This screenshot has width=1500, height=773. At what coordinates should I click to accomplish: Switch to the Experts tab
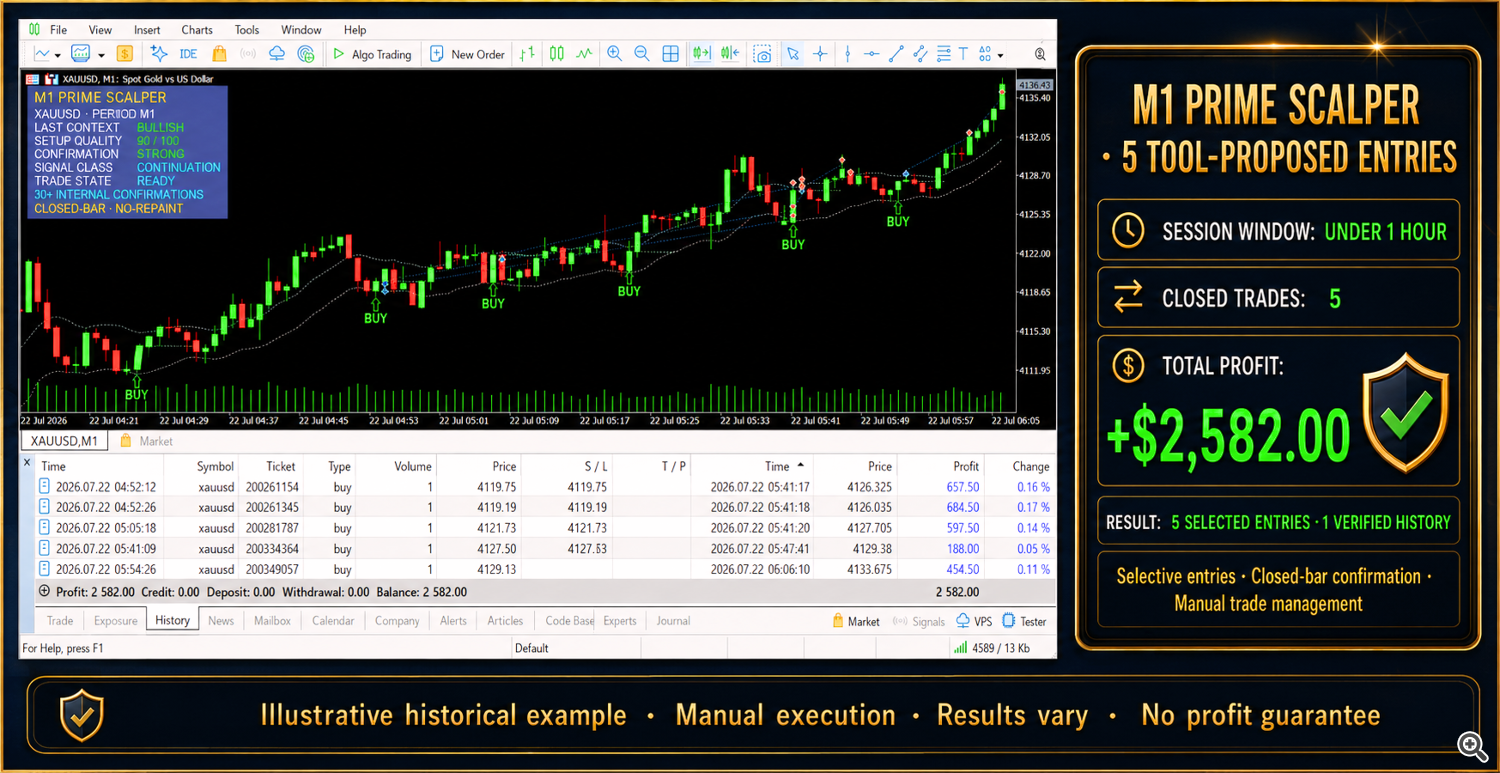620,621
